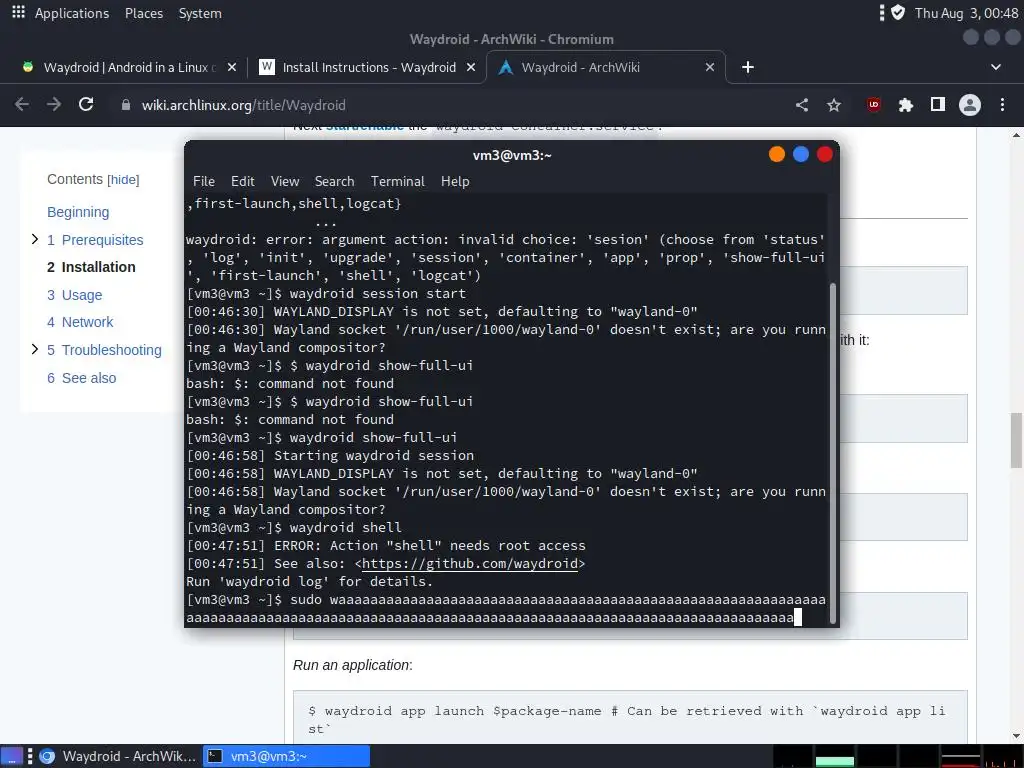Click the page vertical scrollbar thumb

tap(1016, 440)
